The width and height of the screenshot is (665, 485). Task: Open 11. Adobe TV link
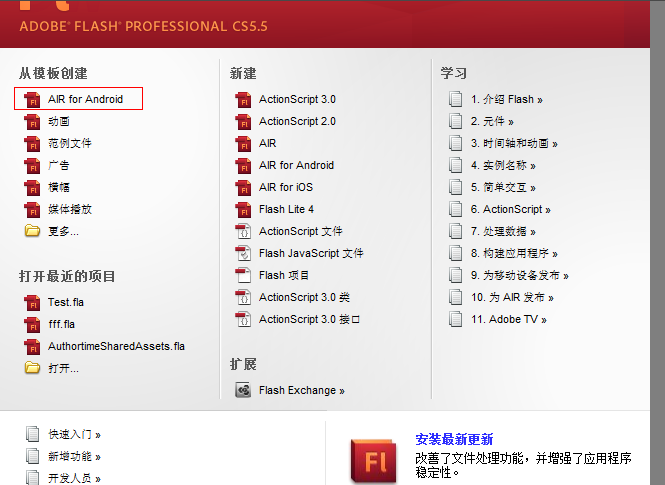tap(509, 320)
